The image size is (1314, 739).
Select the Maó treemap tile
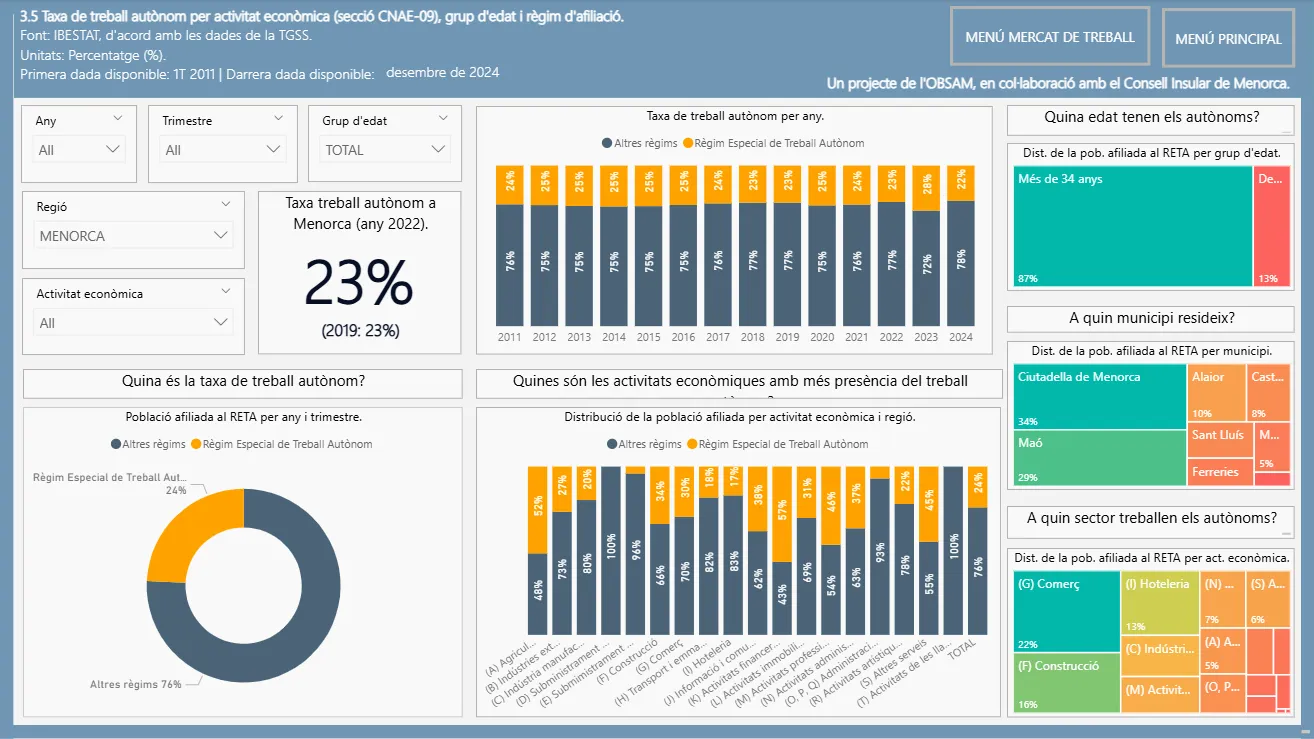point(1100,458)
